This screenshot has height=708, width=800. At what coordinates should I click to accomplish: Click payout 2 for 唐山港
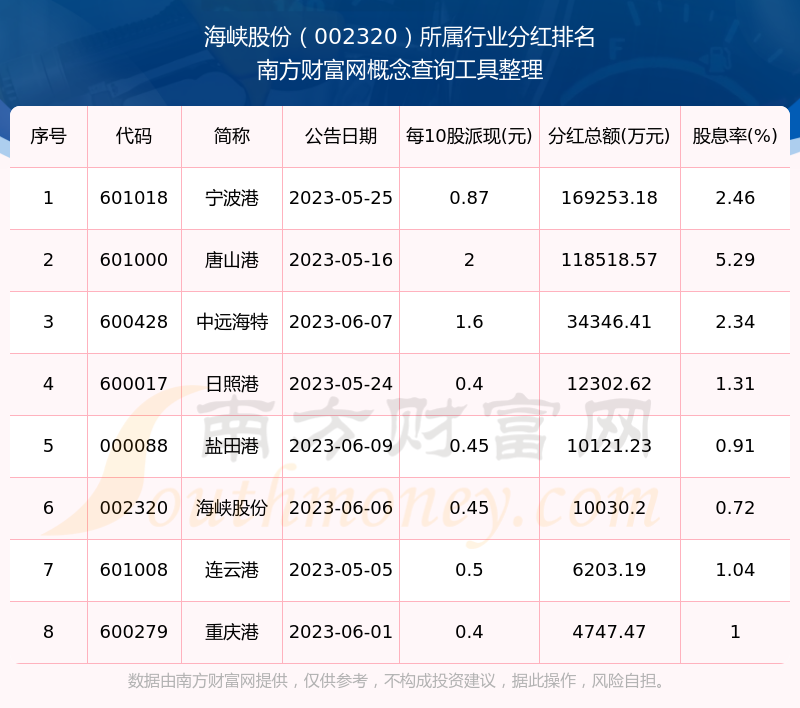click(x=469, y=260)
